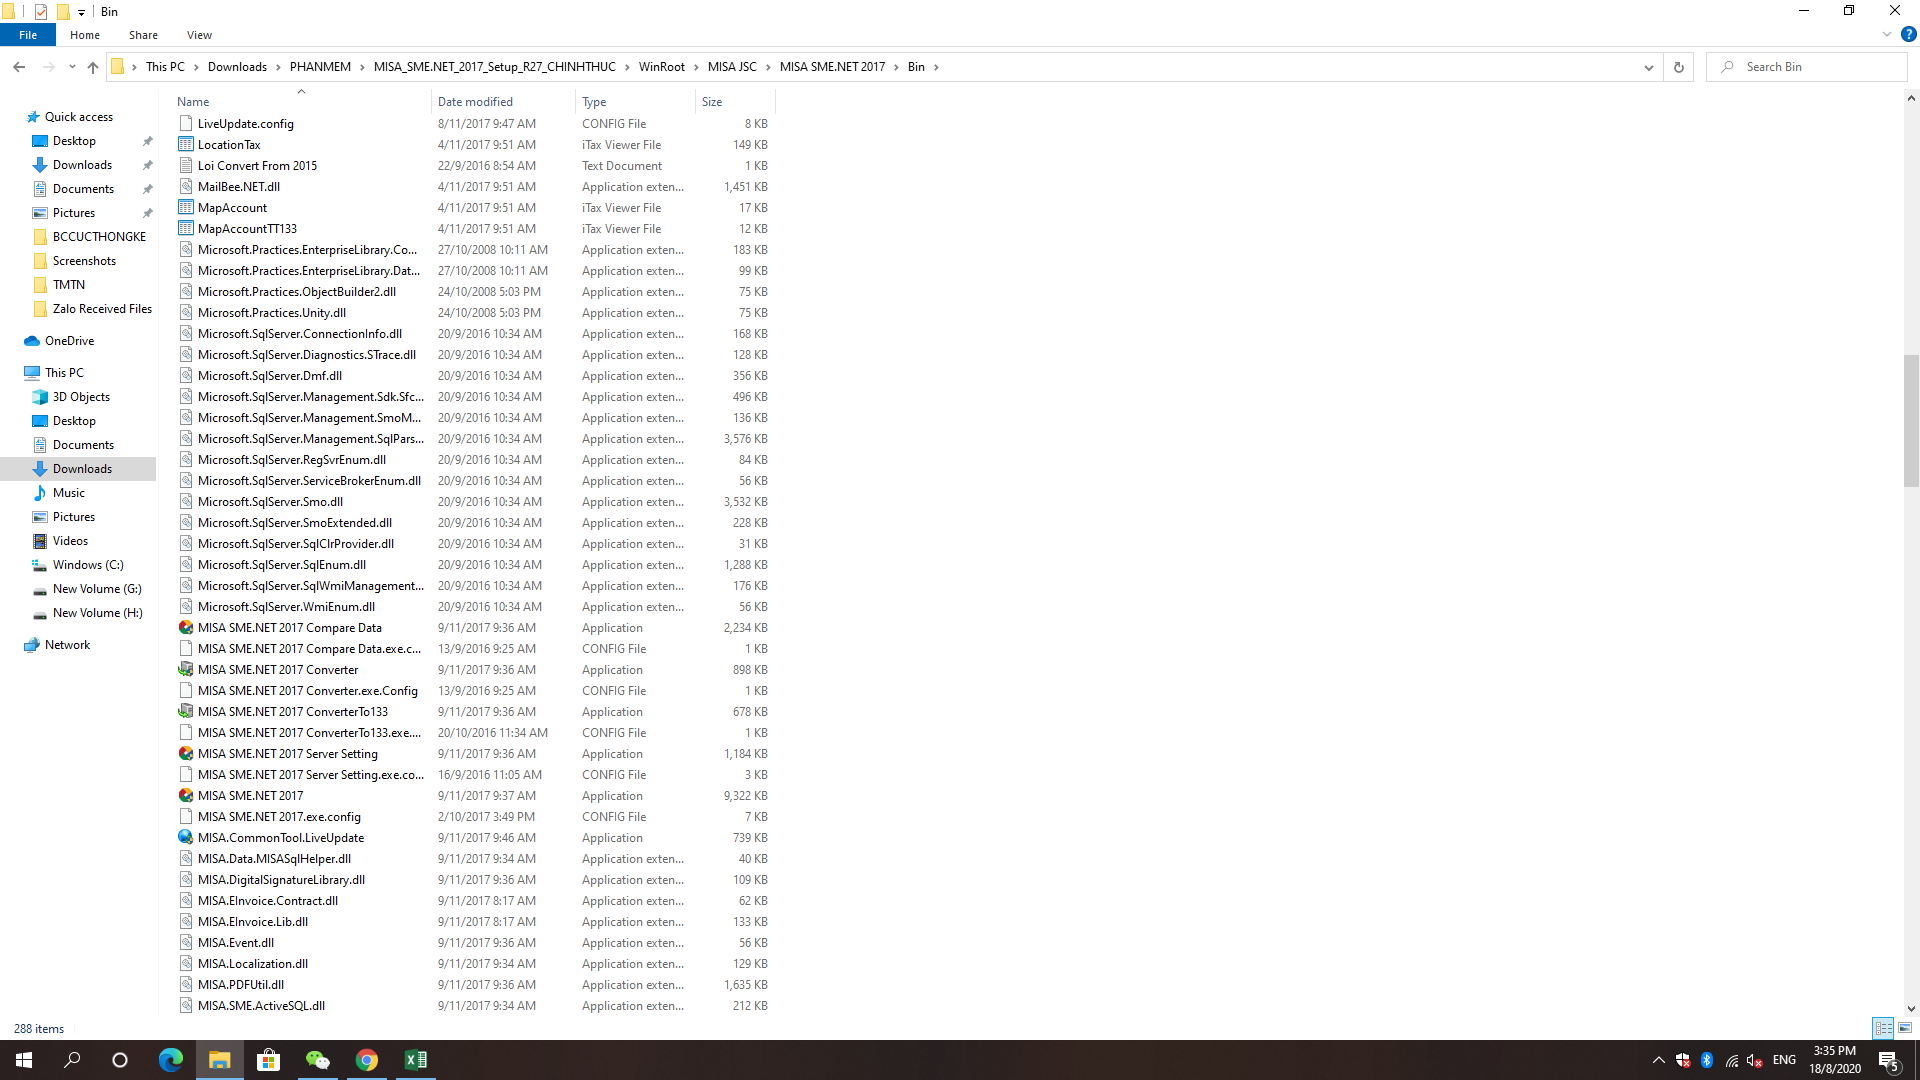The height and width of the screenshot is (1080, 1920).
Task: Select MISA.PDFUtil.dll file
Action: point(241,985)
